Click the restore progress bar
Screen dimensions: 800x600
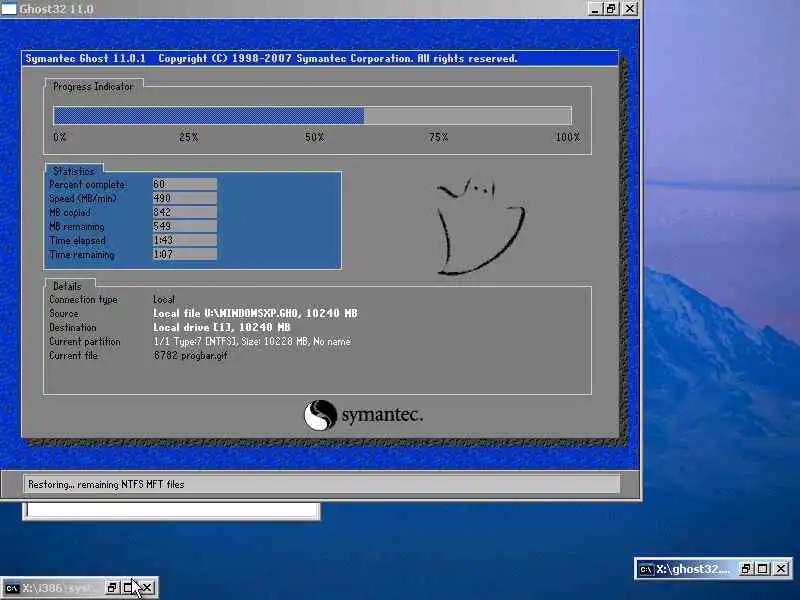click(312, 116)
